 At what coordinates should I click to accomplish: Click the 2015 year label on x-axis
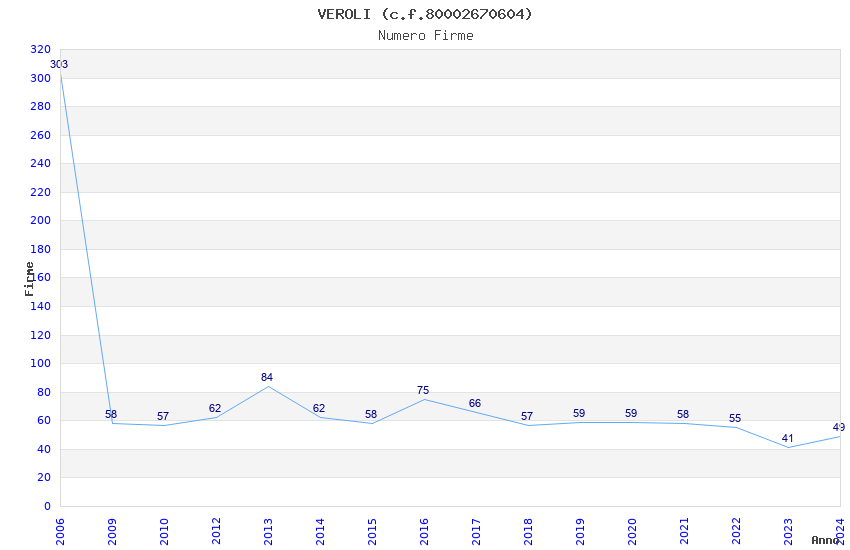(372, 532)
